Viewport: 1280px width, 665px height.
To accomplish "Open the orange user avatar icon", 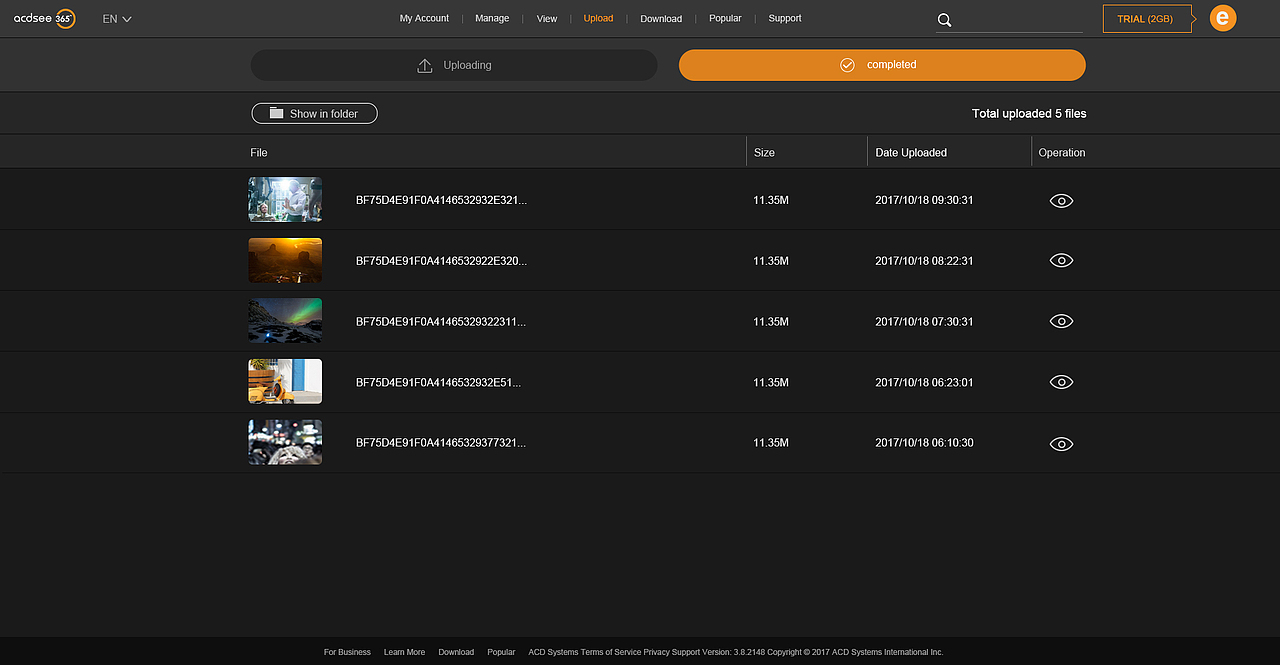I will click(x=1223, y=18).
